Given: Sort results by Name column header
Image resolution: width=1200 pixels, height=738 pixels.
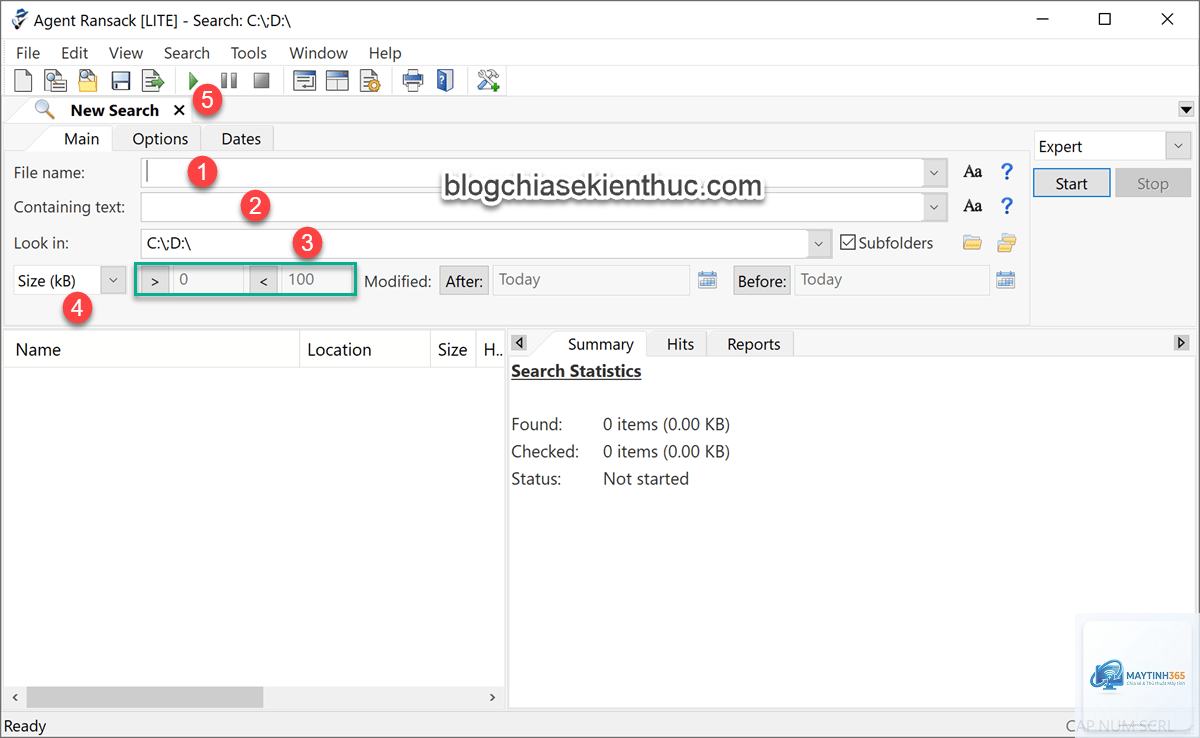Looking at the screenshot, I should 152,349.
